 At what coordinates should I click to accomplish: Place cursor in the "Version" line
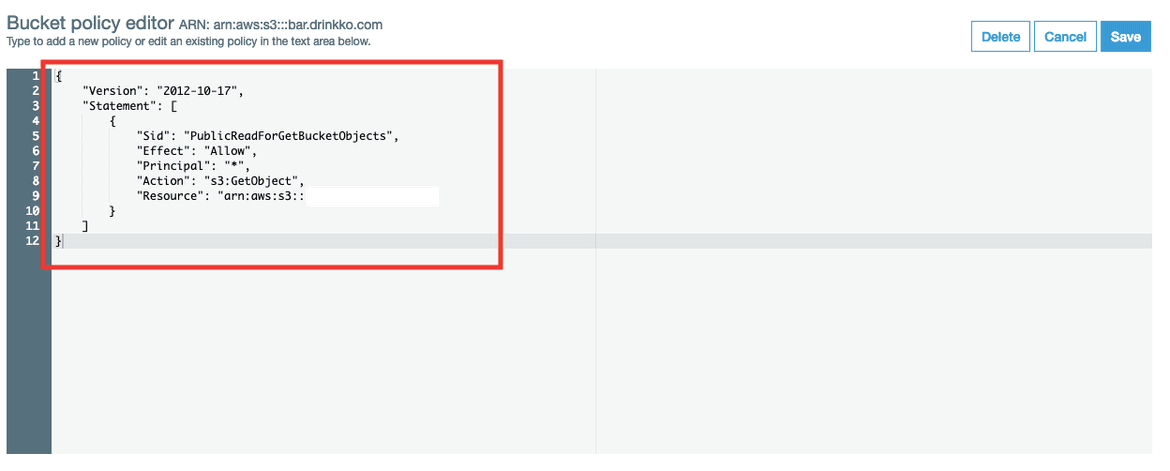pos(163,91)
